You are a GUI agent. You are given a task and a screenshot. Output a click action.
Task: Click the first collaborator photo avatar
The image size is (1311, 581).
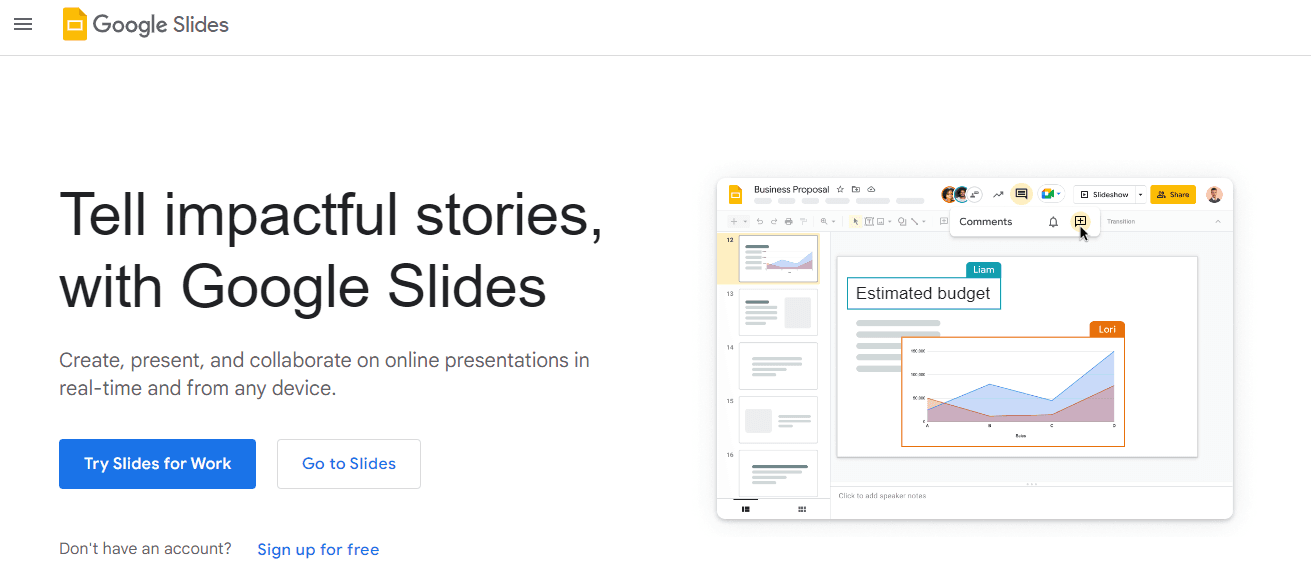pos(949,194)
